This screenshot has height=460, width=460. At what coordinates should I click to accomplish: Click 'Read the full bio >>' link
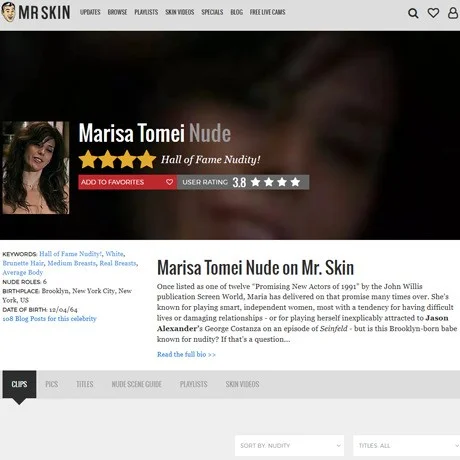pyautogui.click(x=186, y=354)
